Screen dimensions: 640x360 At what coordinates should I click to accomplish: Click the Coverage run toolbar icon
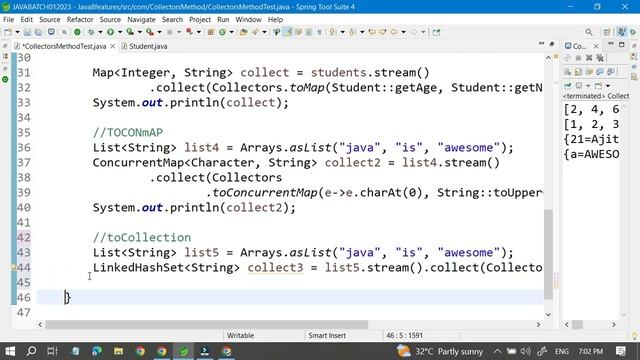pyautogui.click(x=130, y=32)
